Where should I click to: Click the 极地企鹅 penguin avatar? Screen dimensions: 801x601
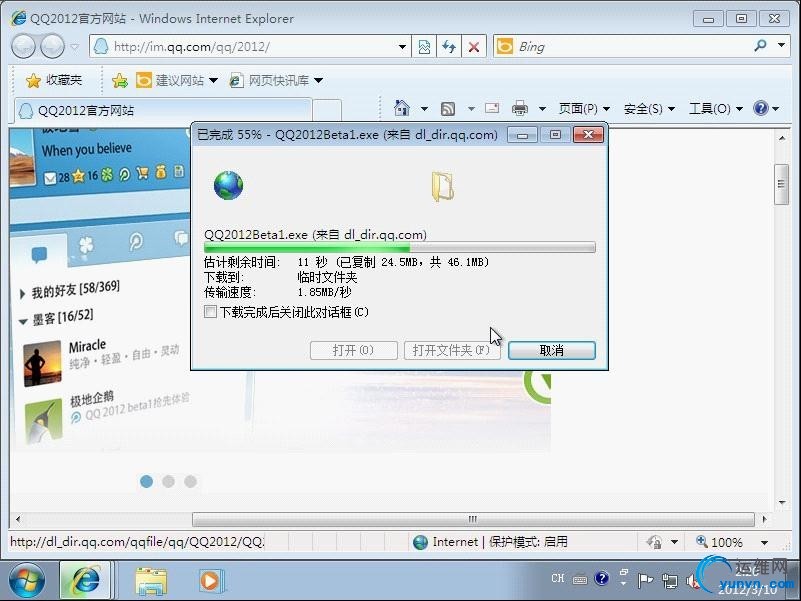(x=43, y=422)
